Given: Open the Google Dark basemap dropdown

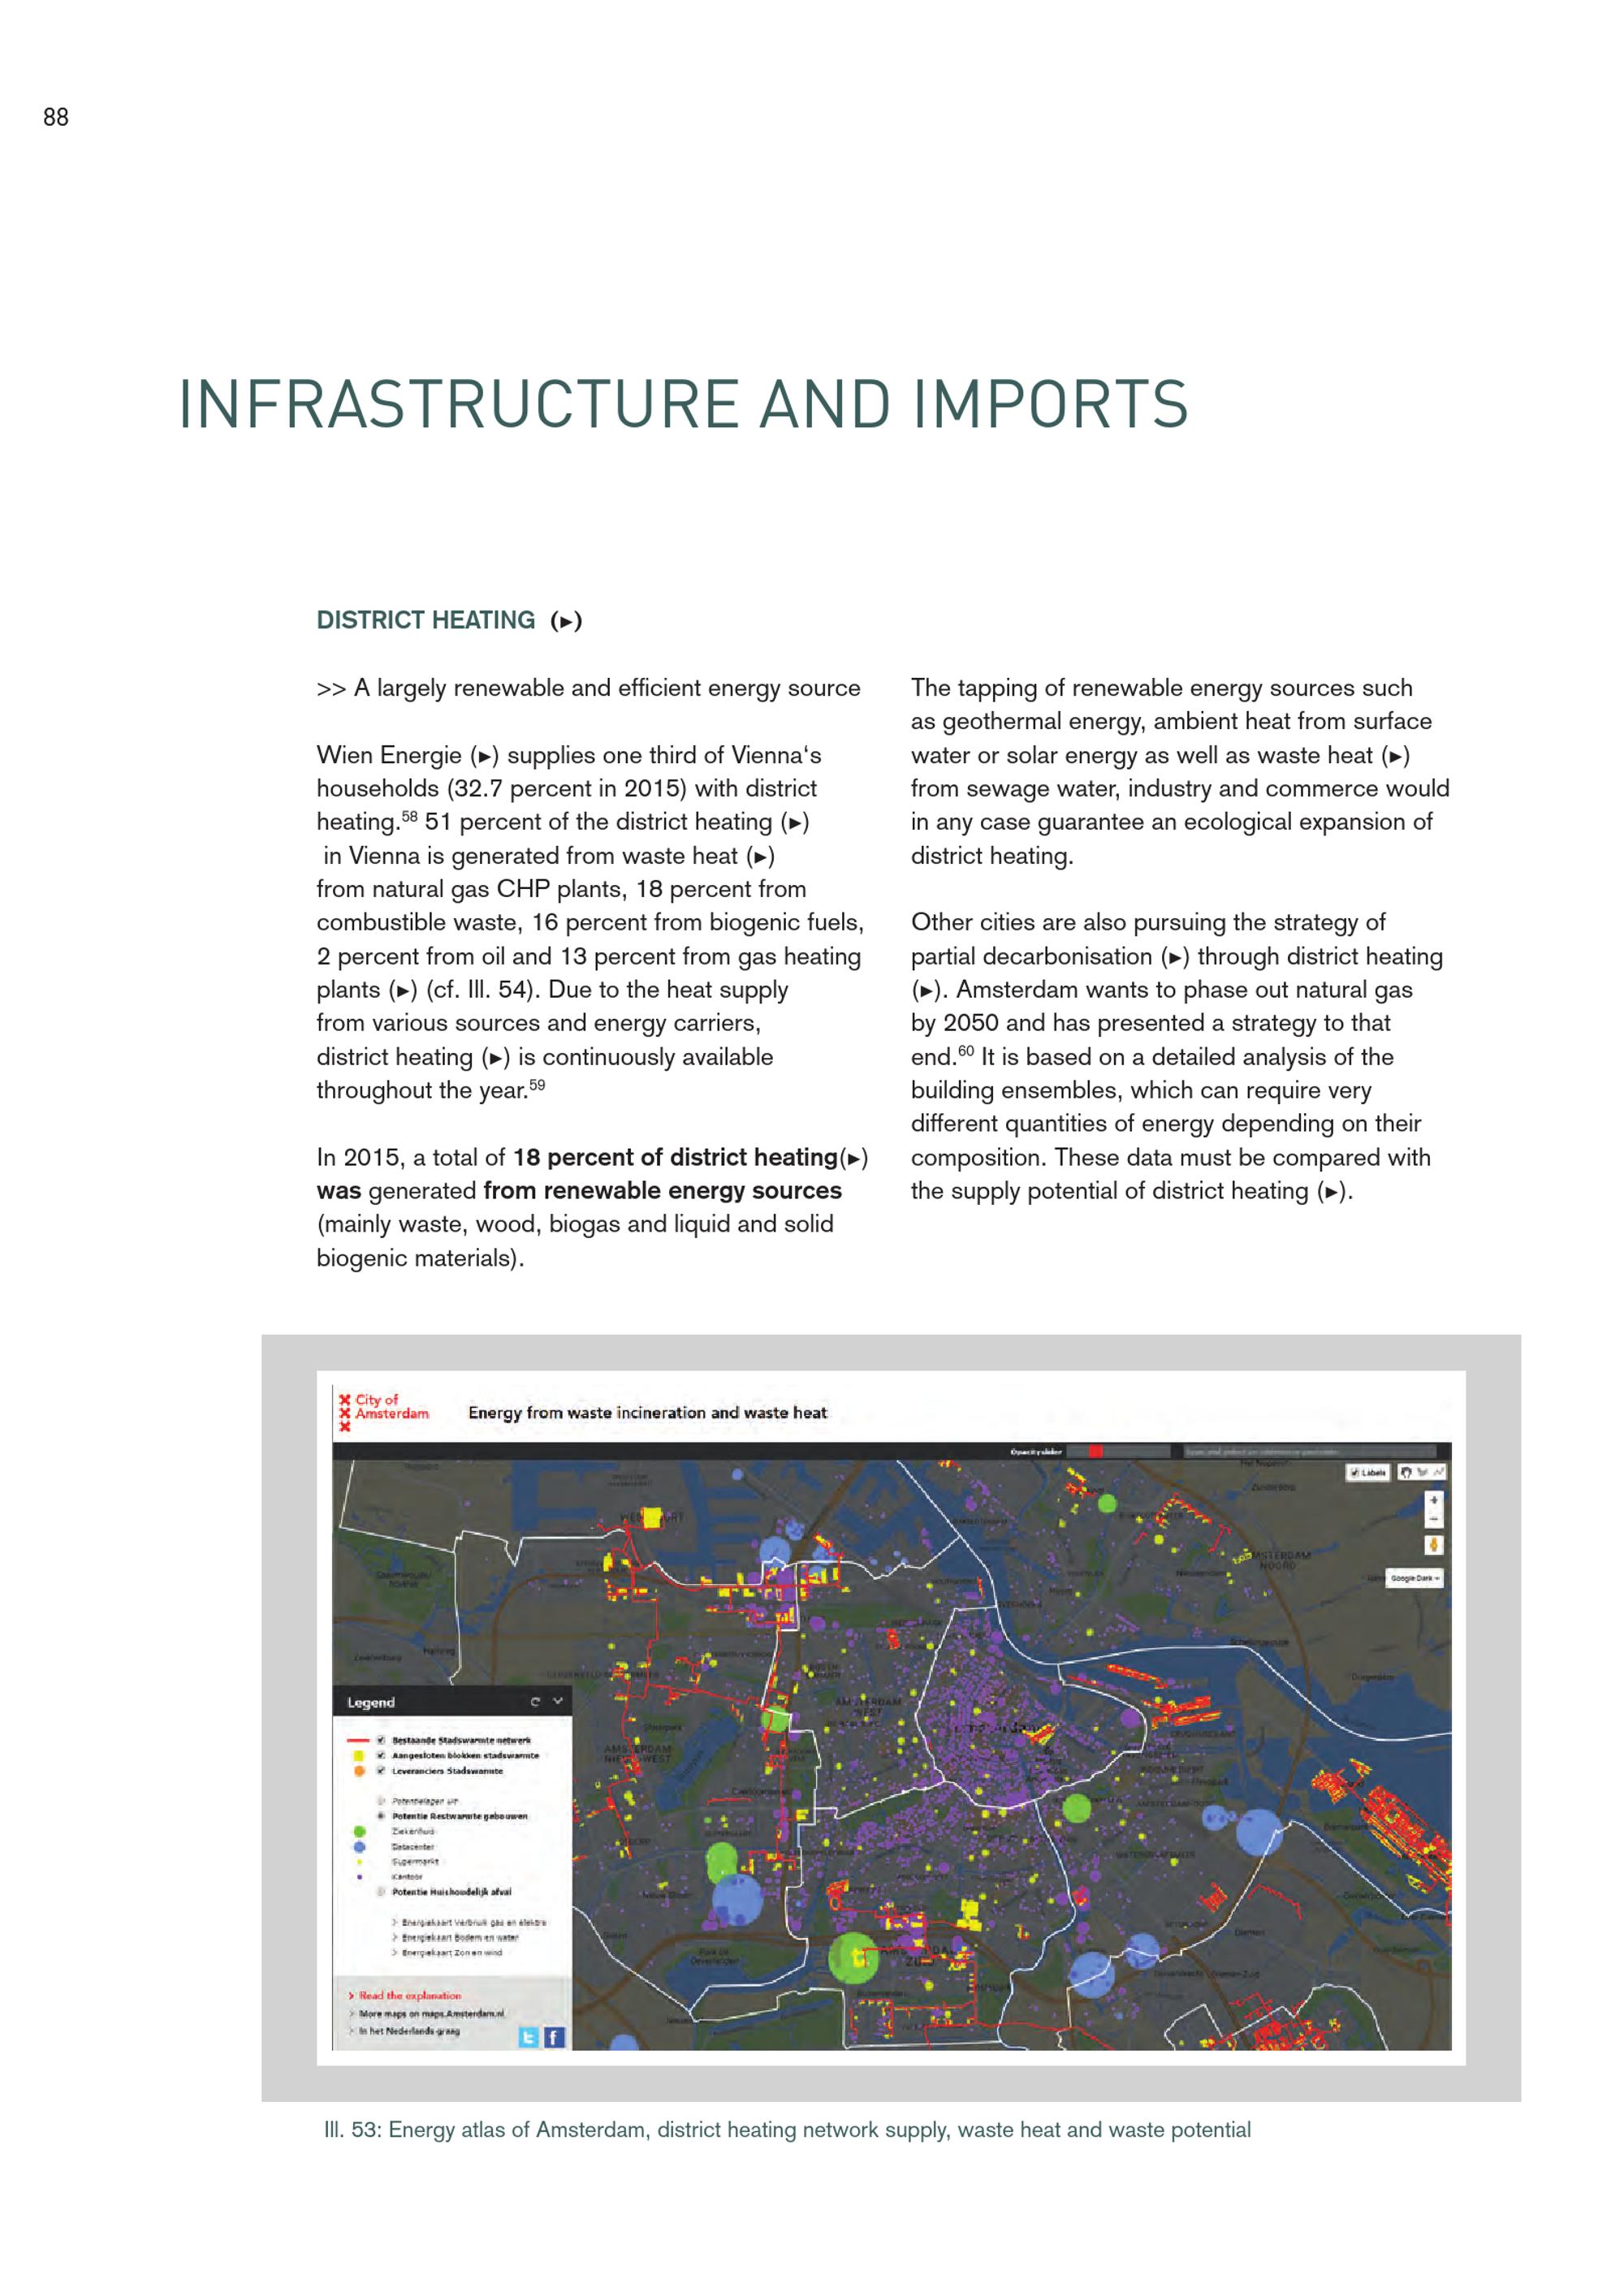Looking at the screenshot, I should tap(1414, 1578).
